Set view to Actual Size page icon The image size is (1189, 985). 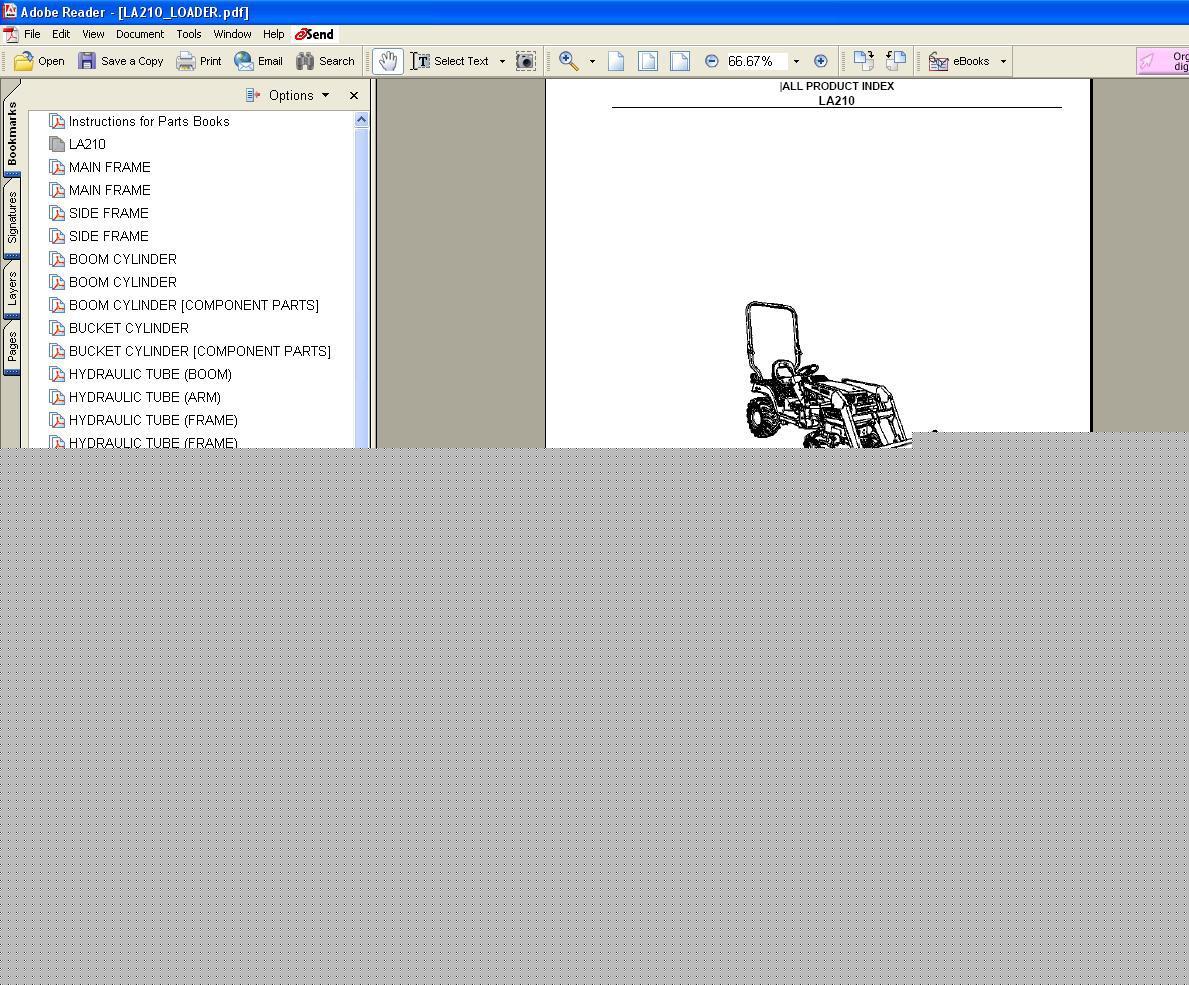point(616,61)
